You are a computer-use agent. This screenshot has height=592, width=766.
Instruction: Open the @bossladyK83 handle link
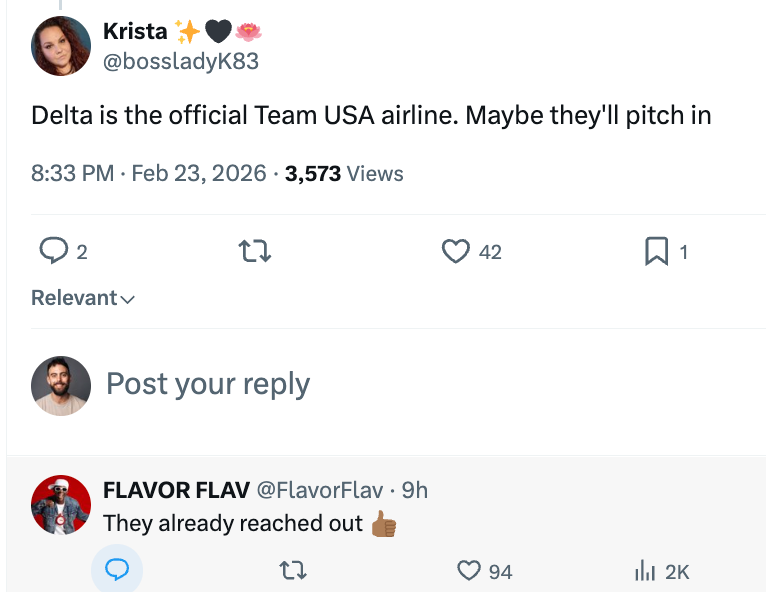point(181,61)
